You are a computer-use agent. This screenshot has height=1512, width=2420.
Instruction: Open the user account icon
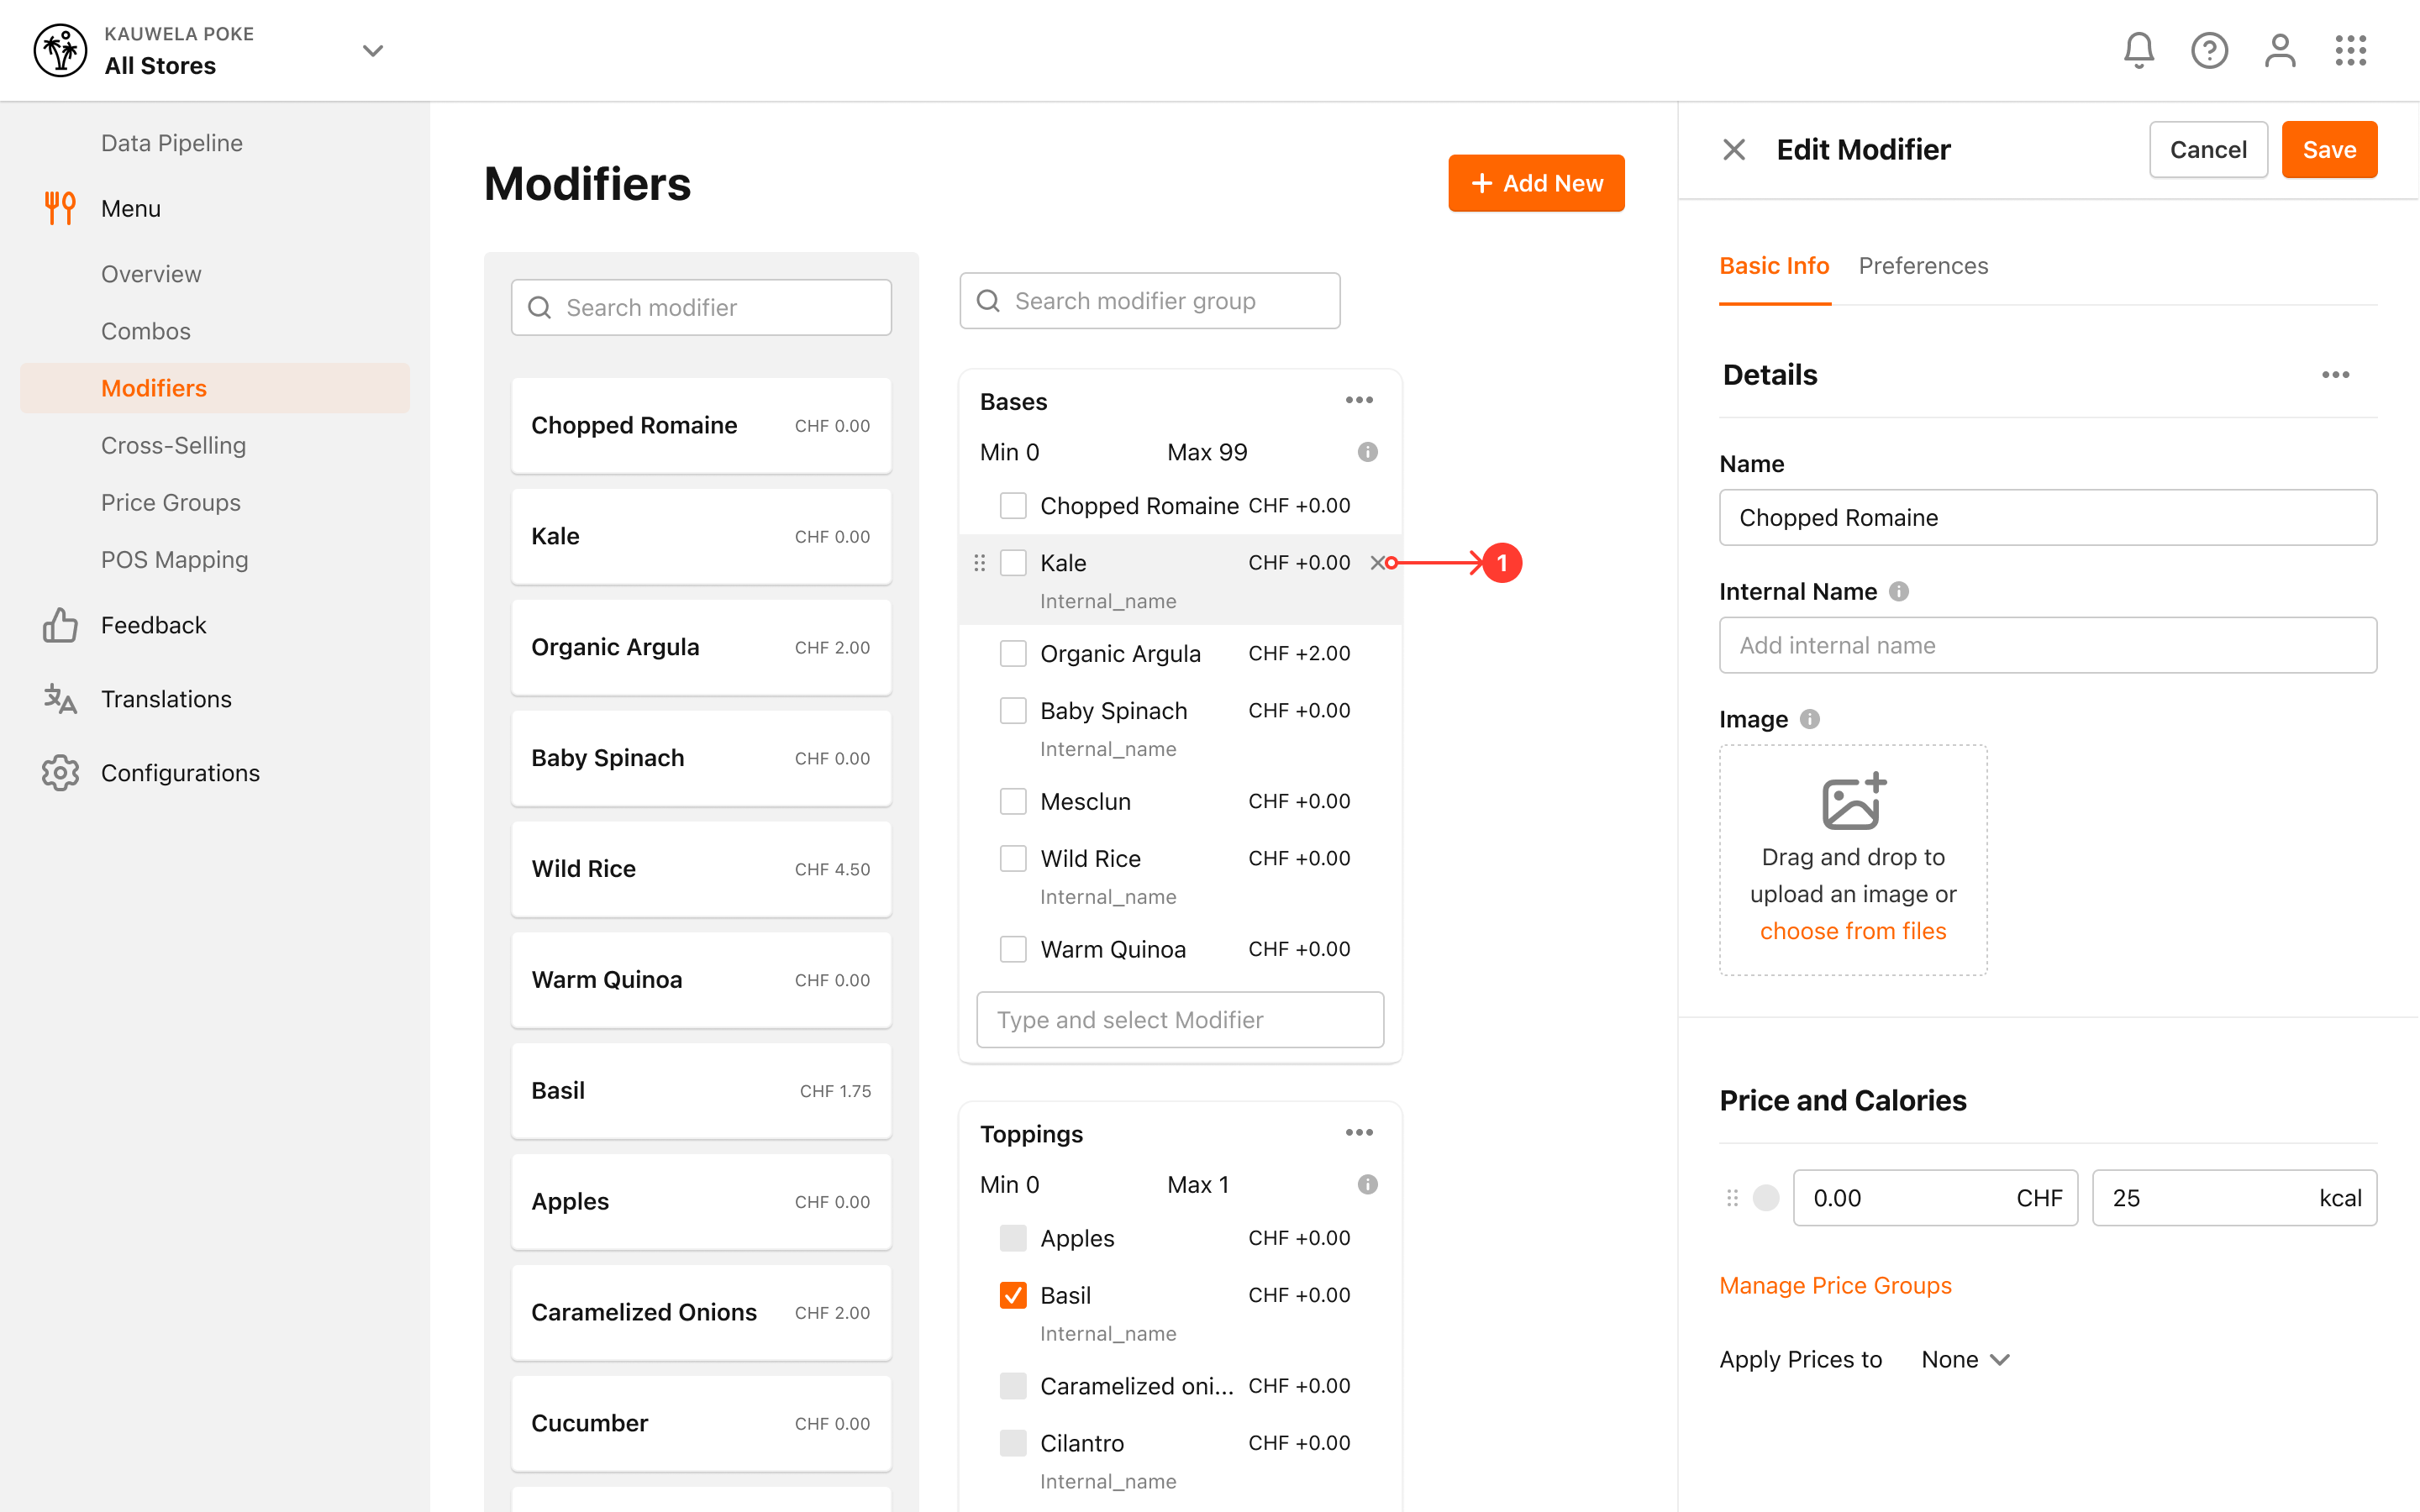[x=2280, y=50]
